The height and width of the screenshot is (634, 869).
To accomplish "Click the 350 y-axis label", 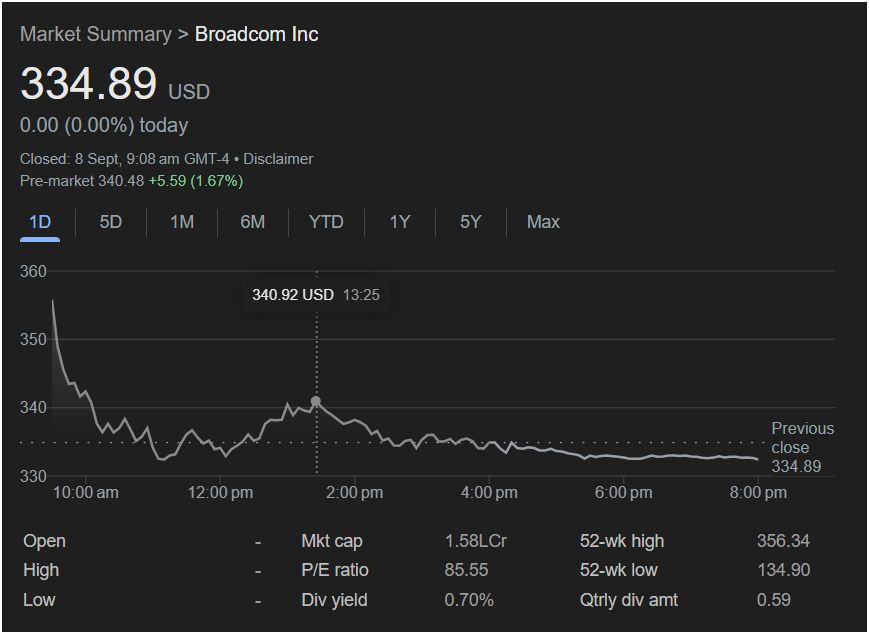I will pos(33,339).
